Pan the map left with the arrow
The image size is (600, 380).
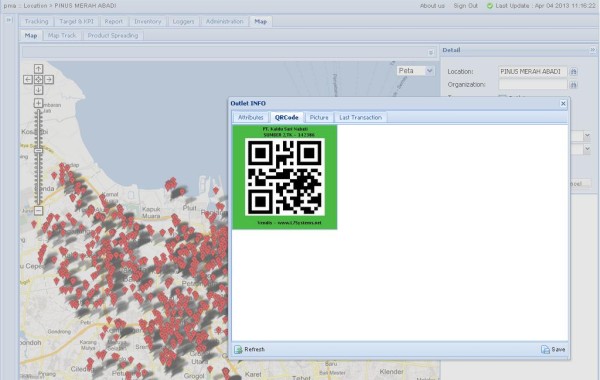point(28,80)
